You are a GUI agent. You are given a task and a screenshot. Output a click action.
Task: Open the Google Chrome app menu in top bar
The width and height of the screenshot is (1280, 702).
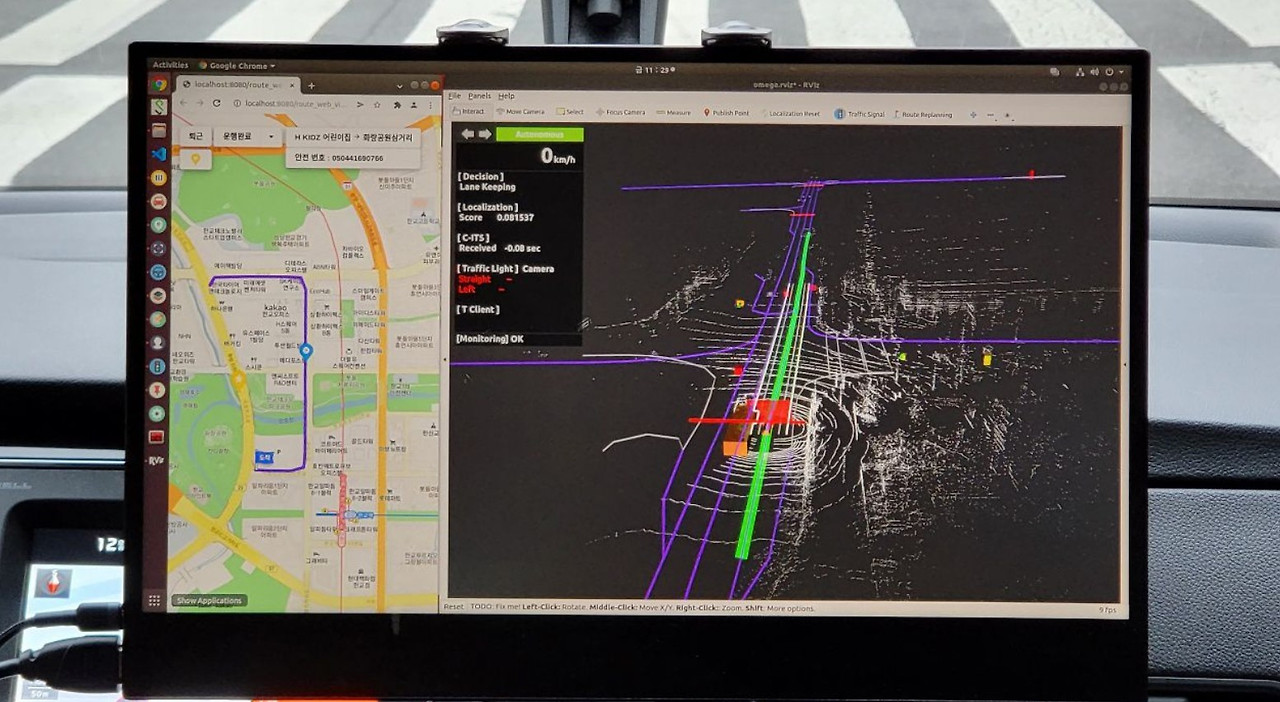pos(237,66)
